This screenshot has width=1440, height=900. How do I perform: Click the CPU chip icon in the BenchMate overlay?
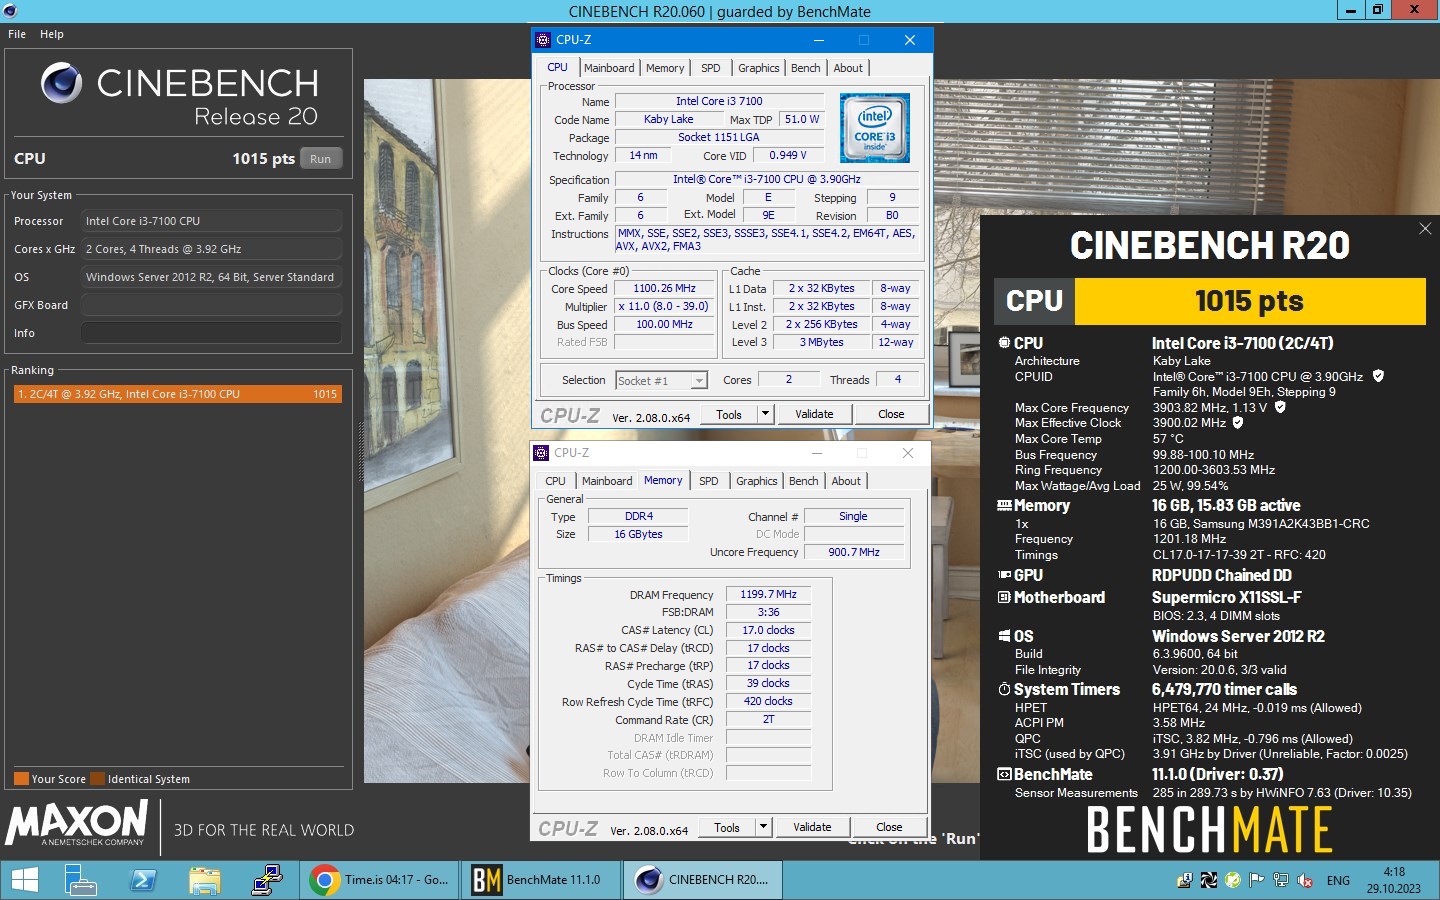[1004, 343]
